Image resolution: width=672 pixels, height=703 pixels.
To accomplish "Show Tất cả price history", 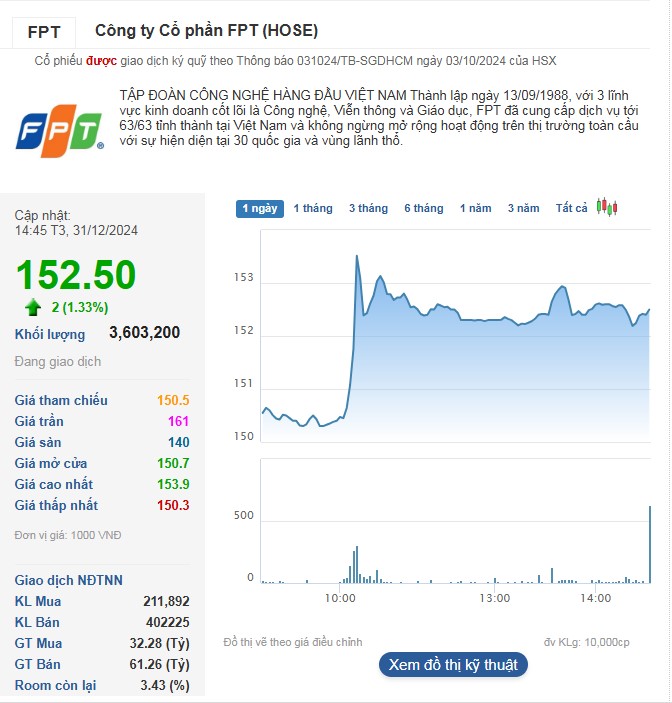I will coord(572,208).
